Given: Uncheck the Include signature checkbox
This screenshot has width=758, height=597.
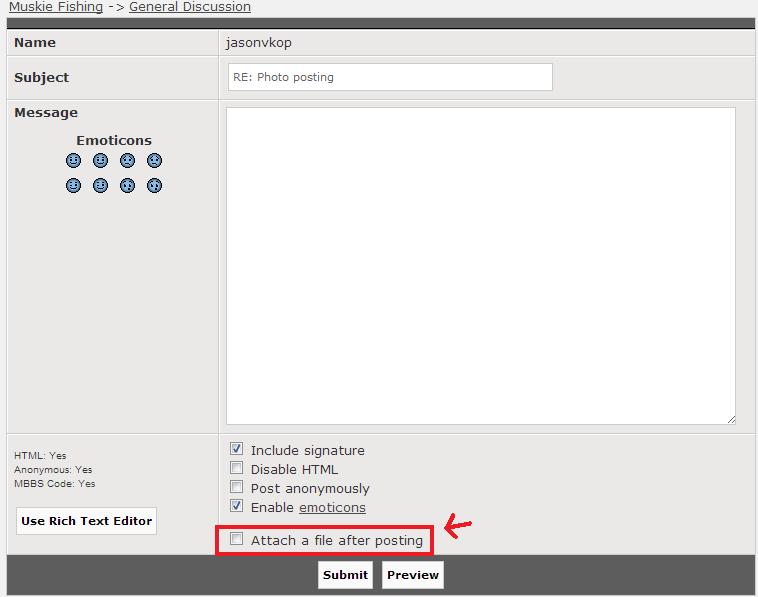Looking at the screenshot, I should pyautogui.click(x=237, y=449).
